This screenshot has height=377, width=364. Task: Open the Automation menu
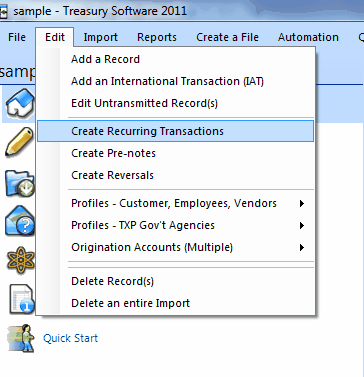click(x=308, y=37)
